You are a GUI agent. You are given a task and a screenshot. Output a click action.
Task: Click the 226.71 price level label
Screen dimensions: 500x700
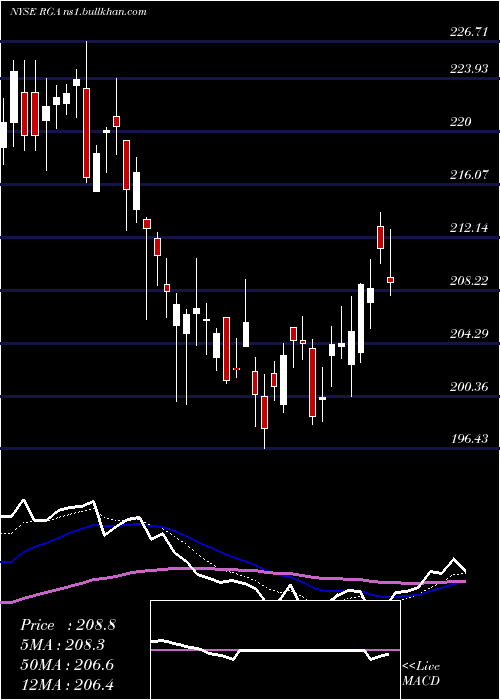coord(468,32)
